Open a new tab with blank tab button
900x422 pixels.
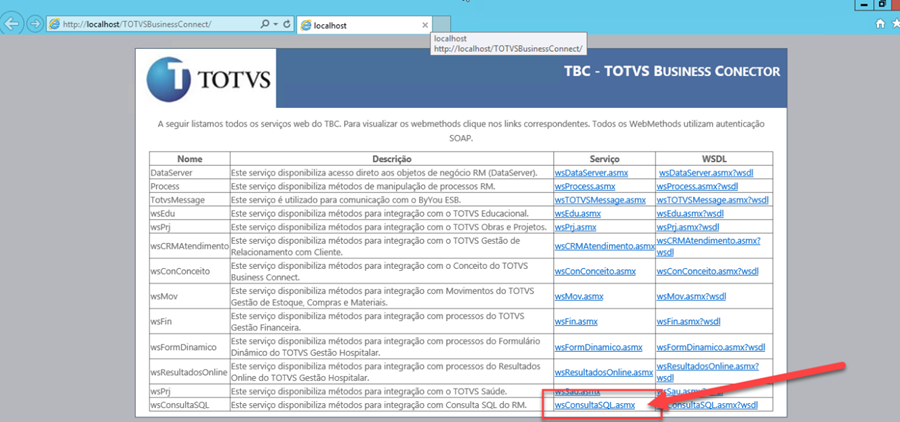pos(441,25)
